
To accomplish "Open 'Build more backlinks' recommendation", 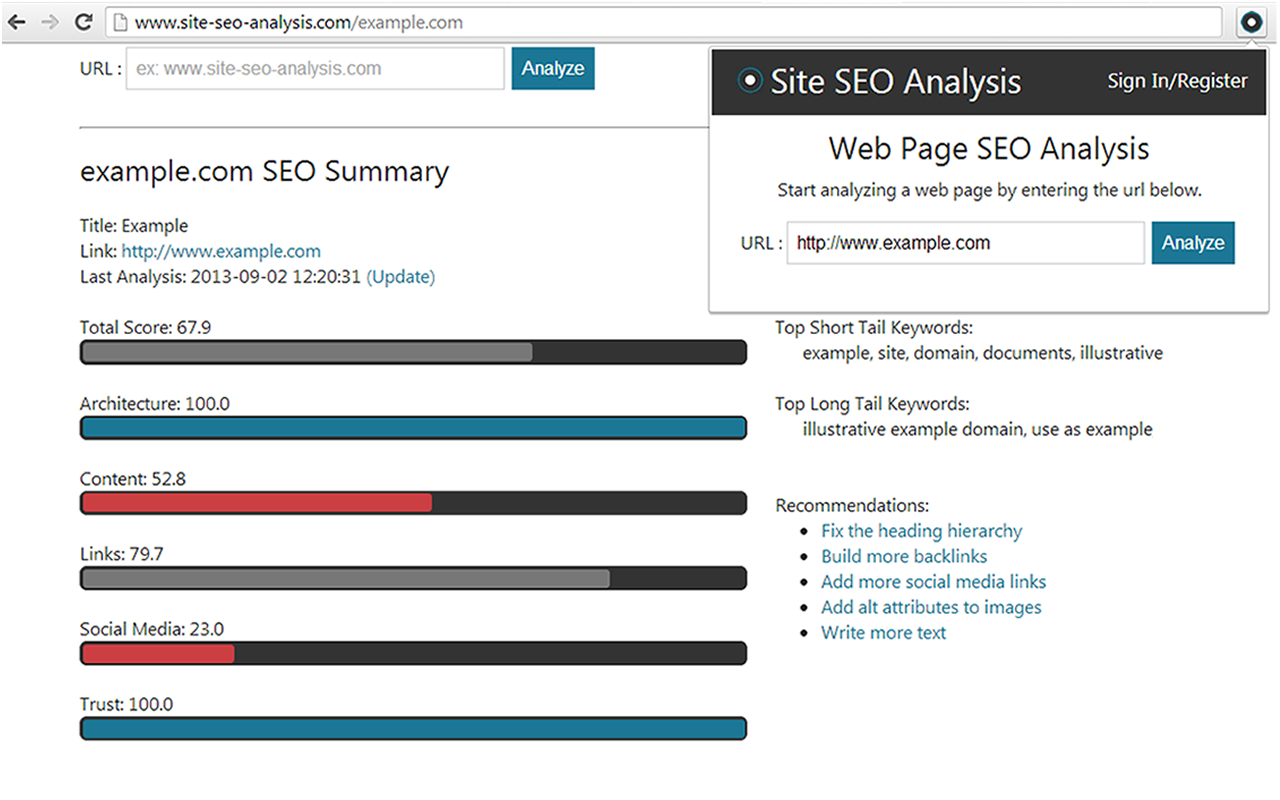I will [904, 556].
